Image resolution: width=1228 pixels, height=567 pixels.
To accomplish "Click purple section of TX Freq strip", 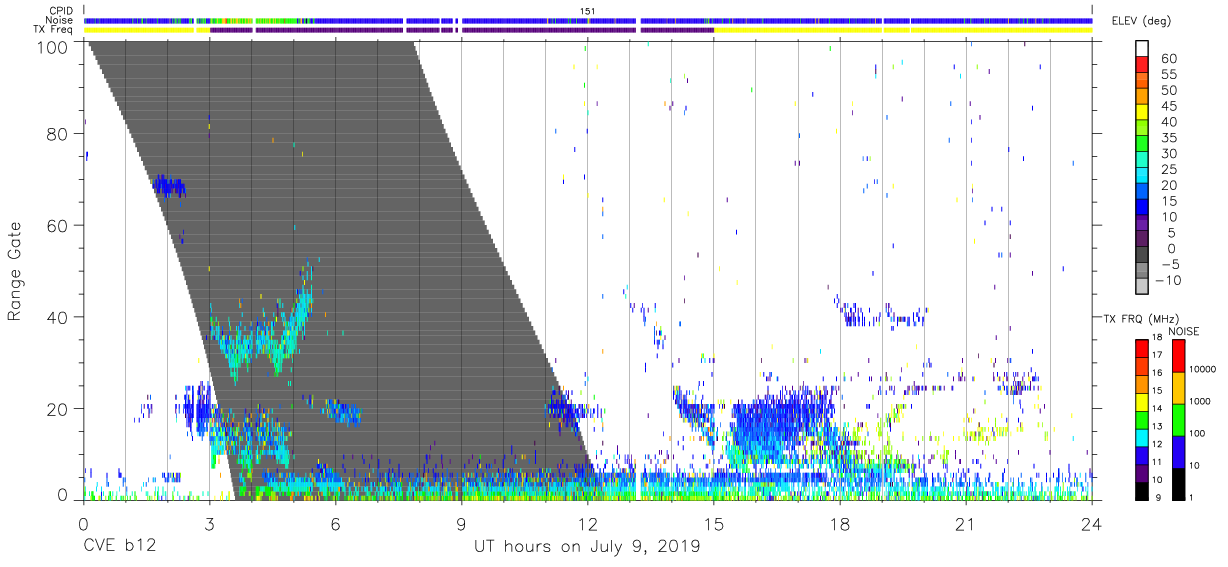I will tap(462, 30).
